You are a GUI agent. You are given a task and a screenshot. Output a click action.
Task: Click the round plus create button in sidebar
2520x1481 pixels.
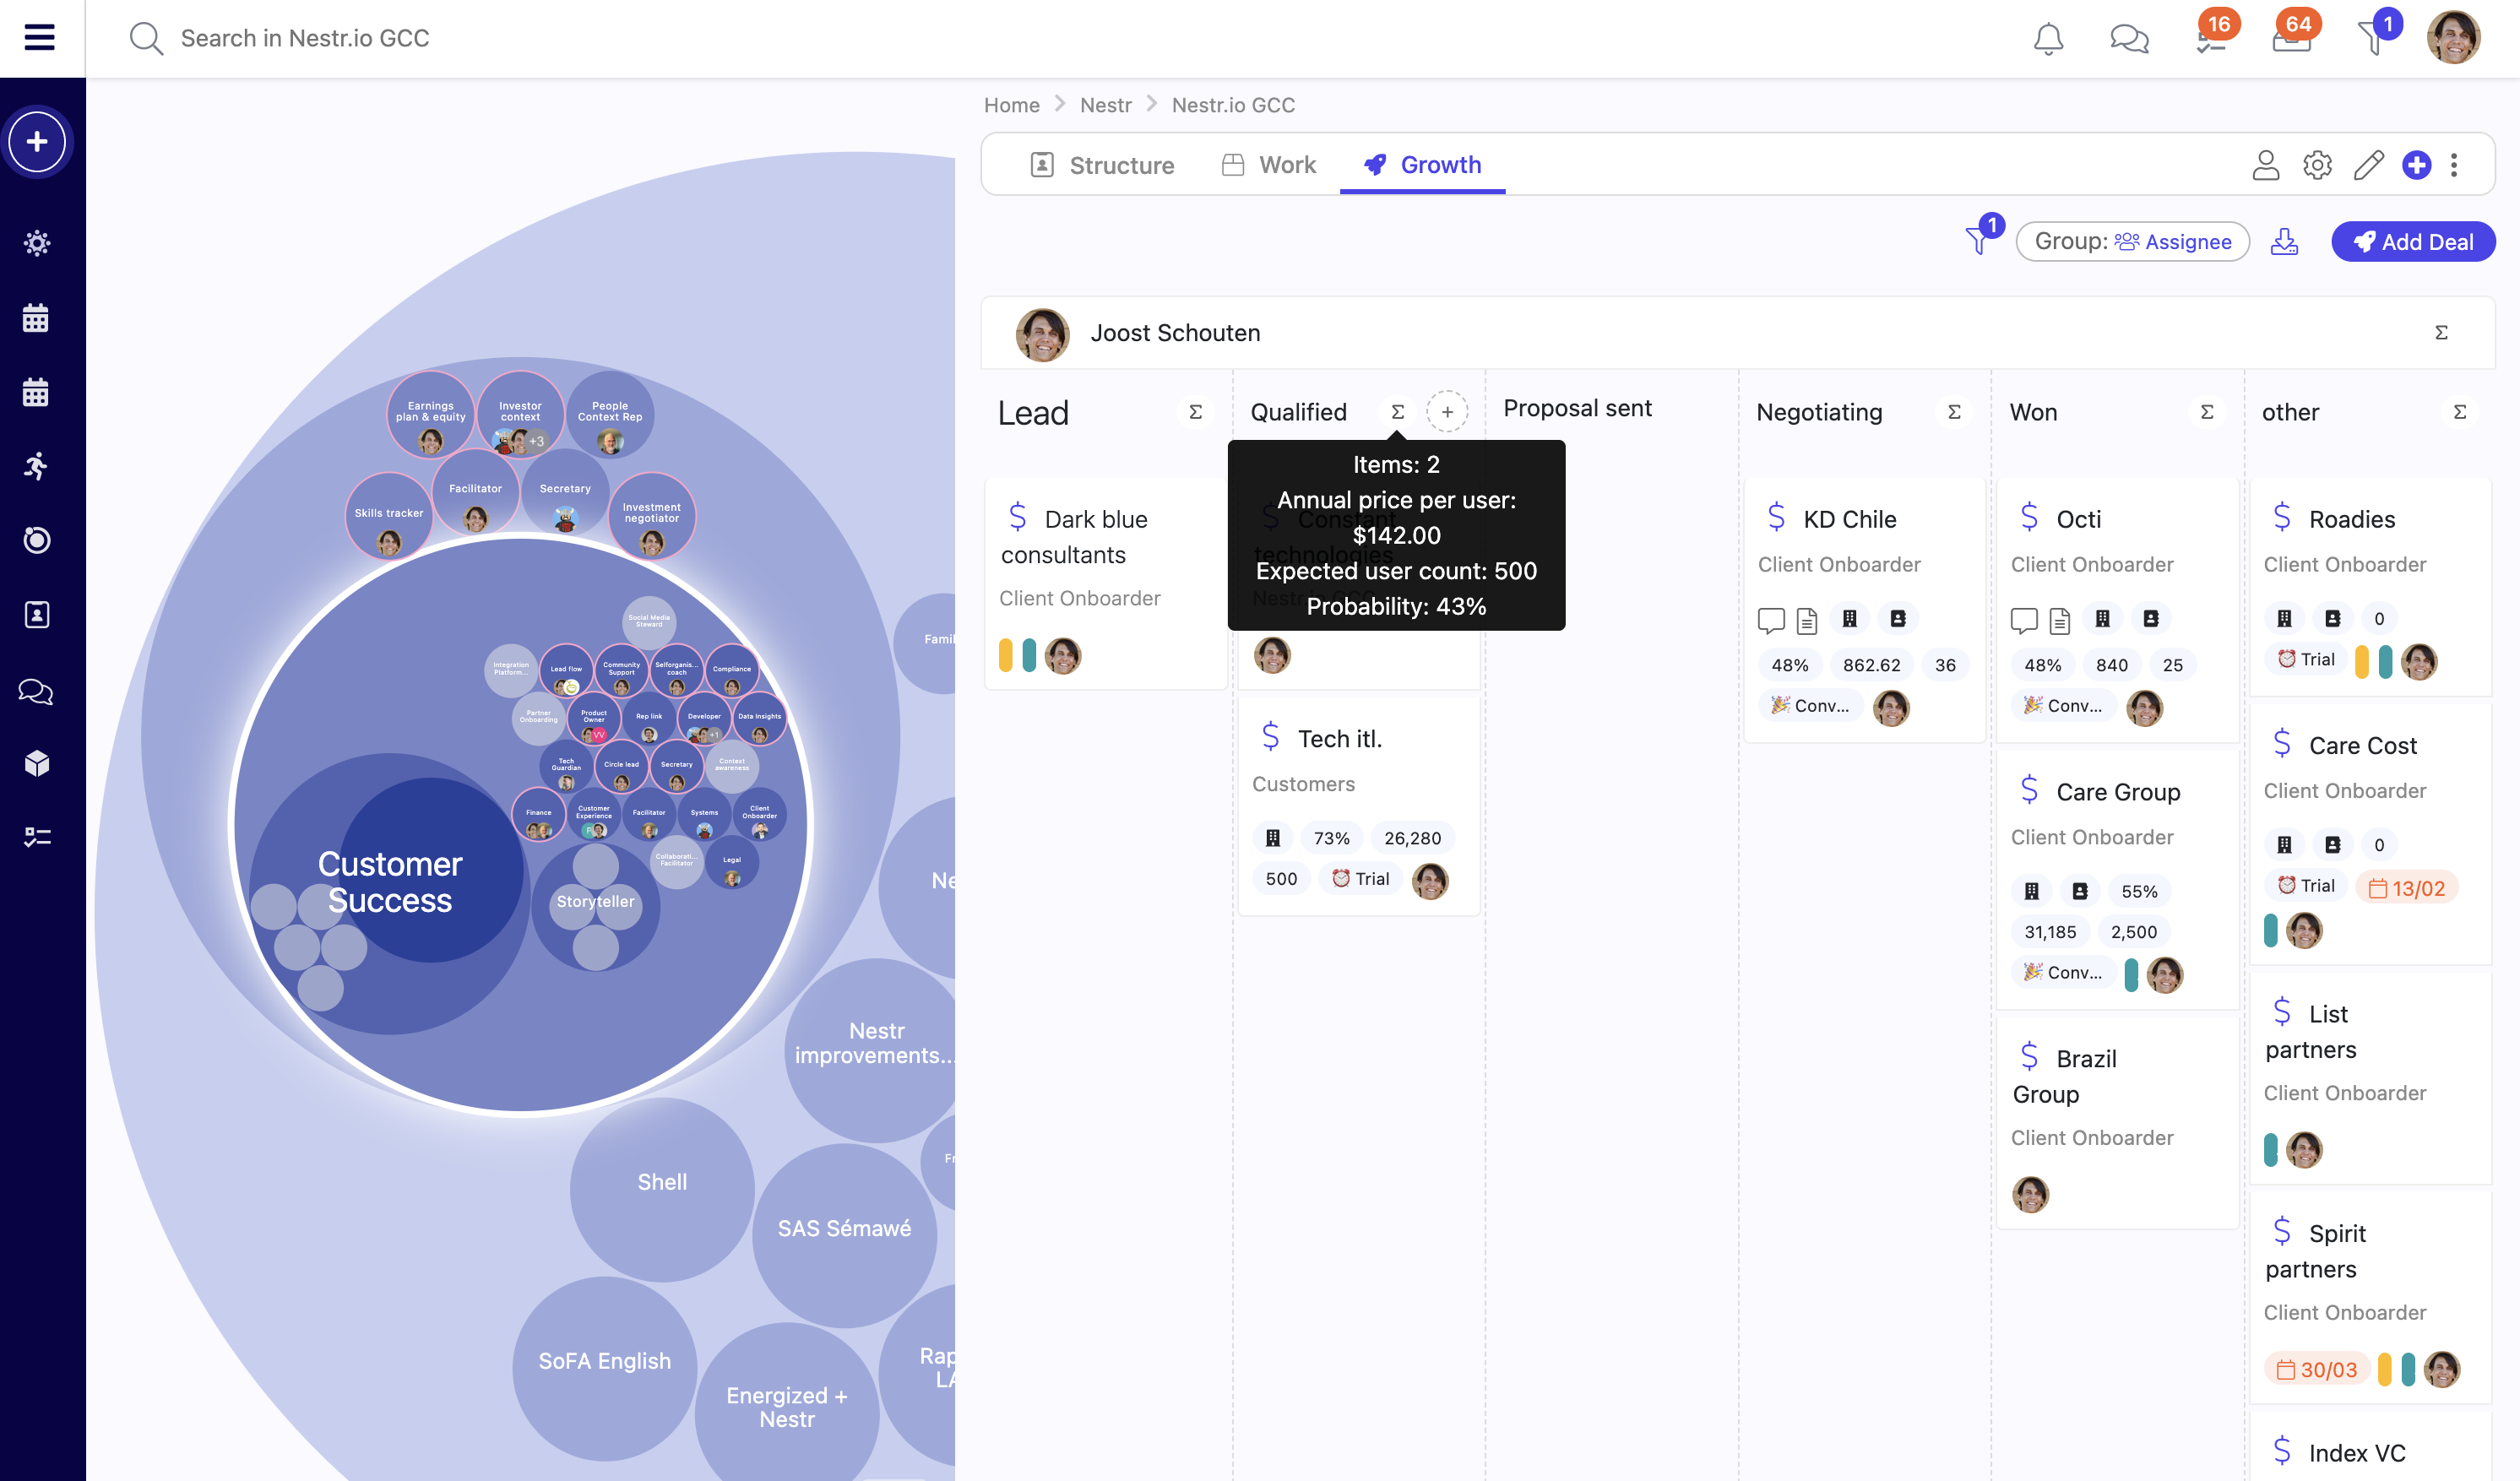coord(37,141)
